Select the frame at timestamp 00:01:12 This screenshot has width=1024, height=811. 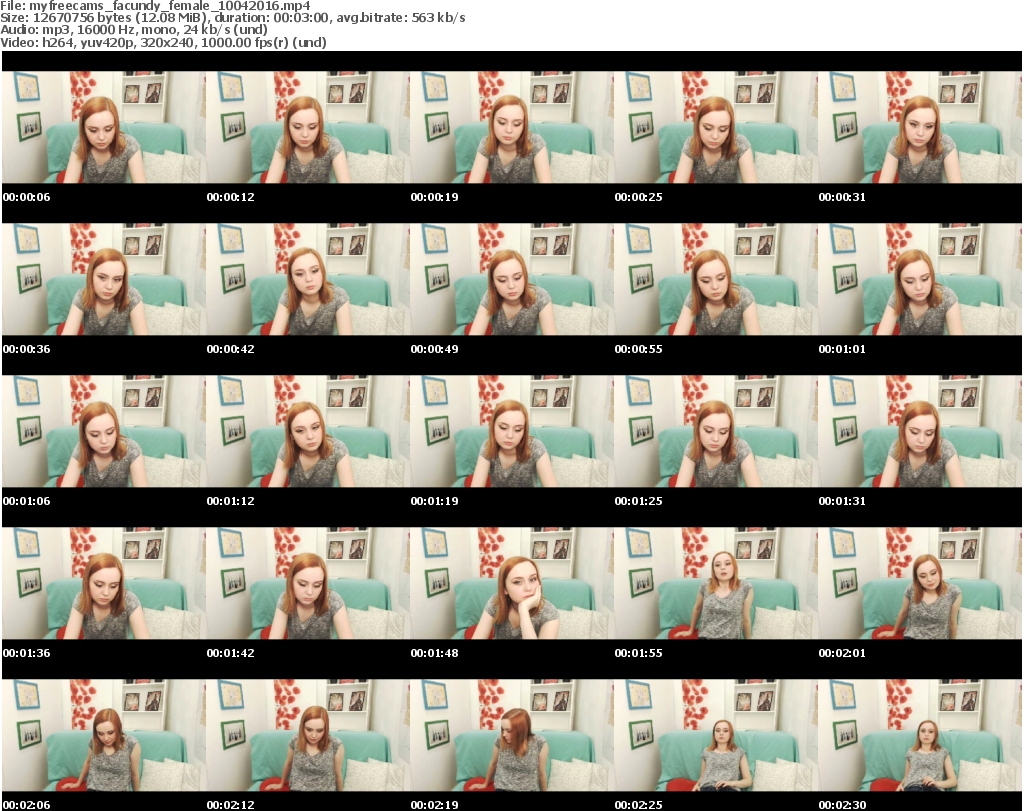click(x=307, y=431)
